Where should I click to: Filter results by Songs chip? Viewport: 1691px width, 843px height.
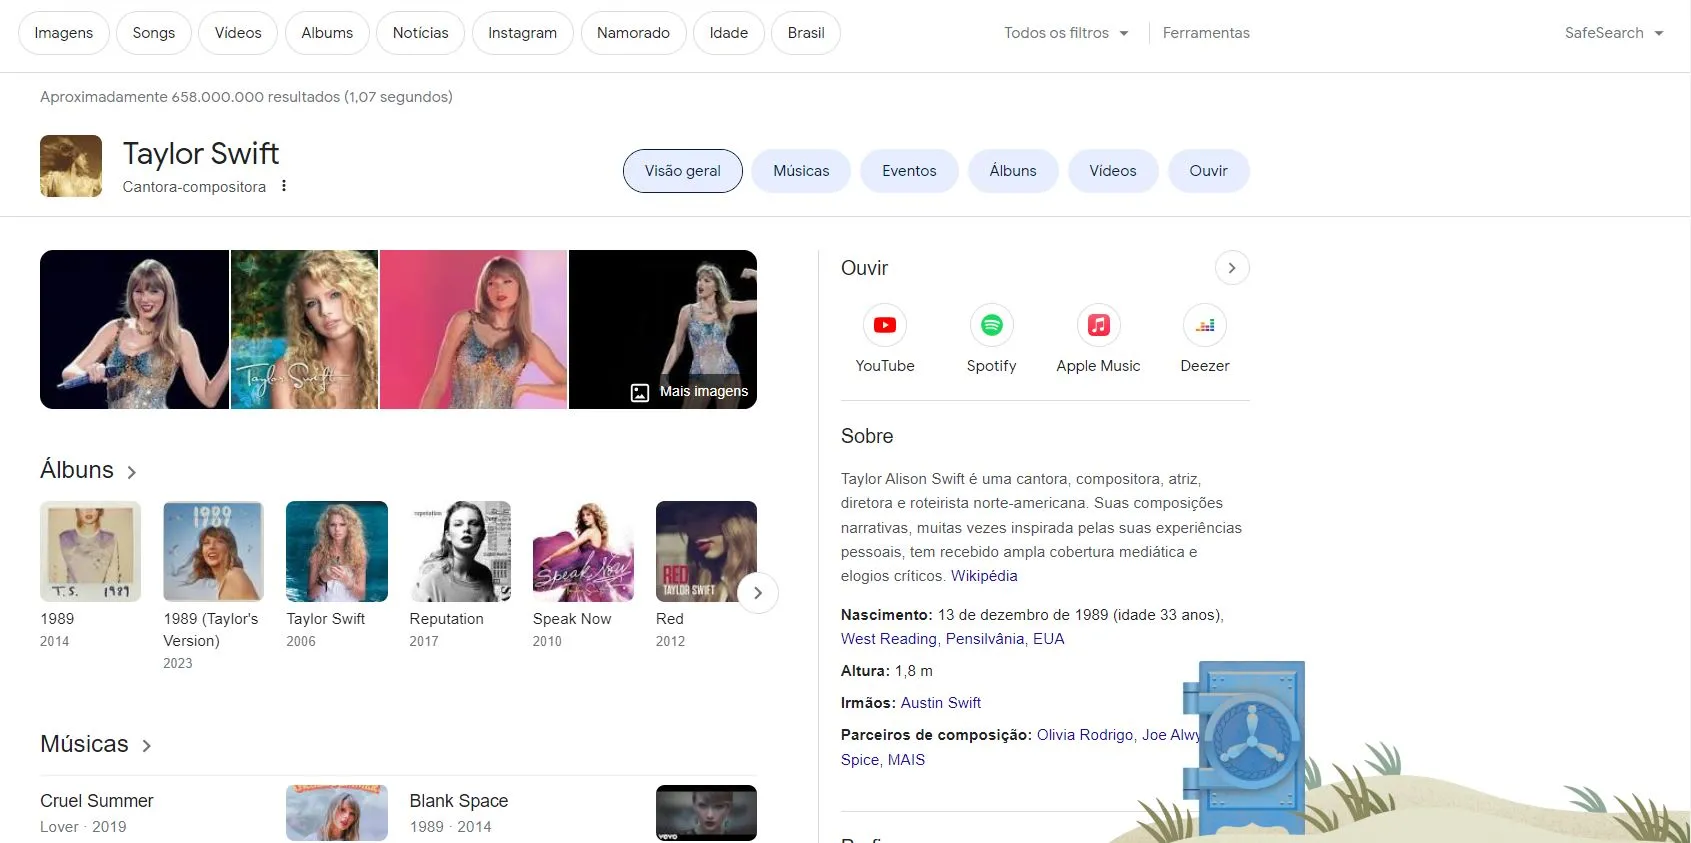(154, 33)
